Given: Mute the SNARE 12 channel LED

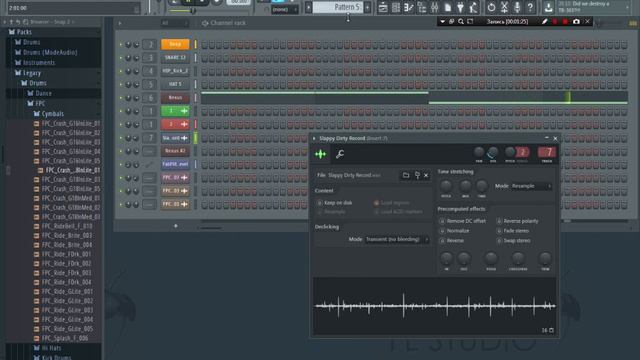Looking at the screenshot, I should coord(121,58).
